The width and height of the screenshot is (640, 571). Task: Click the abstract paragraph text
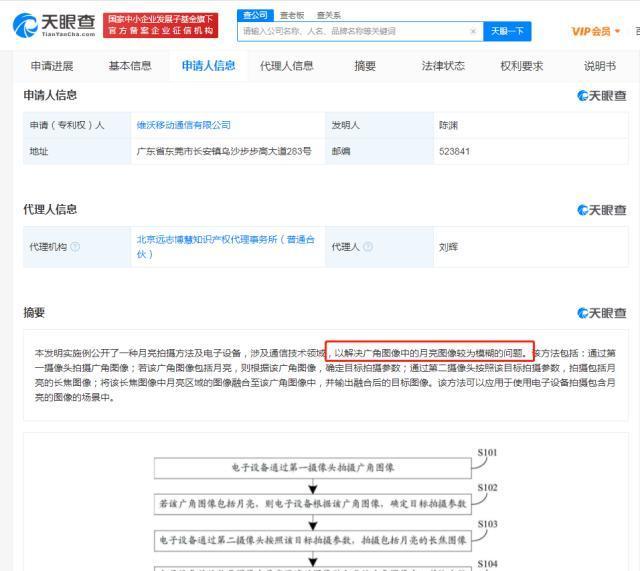[325, 375]
